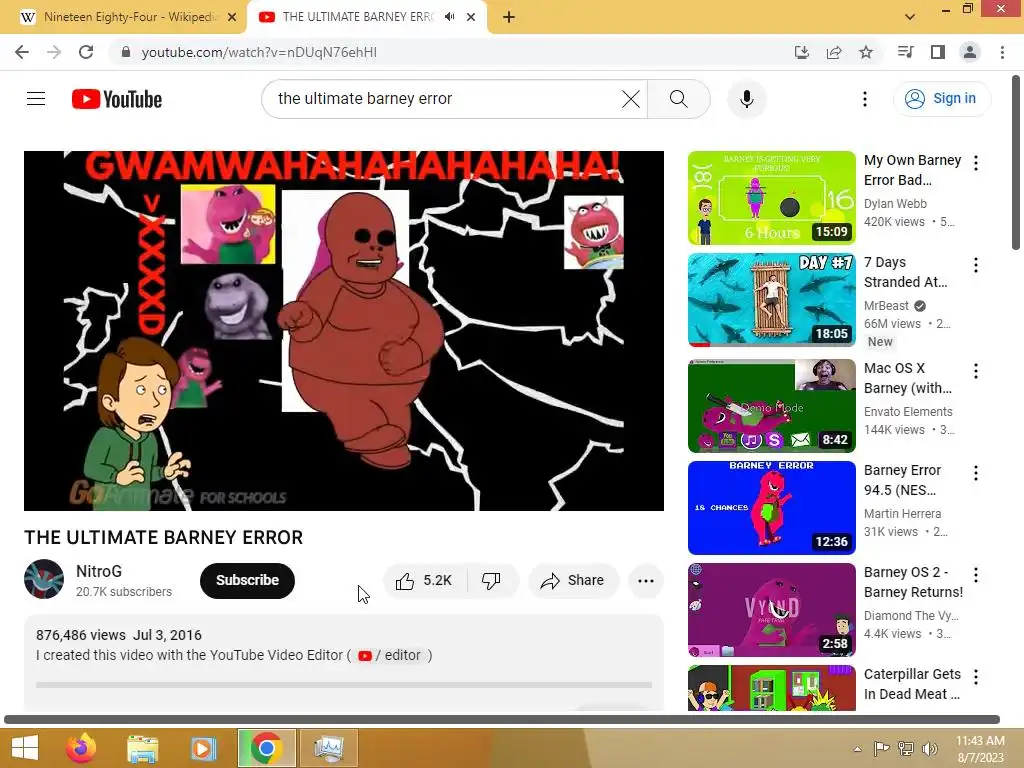Open the media player taskbar icon
1024x768 pixels.
[203, 748]
